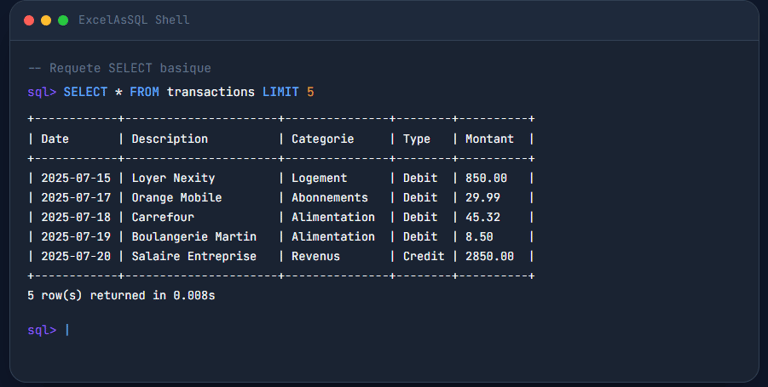Click the Carrefour description cell

click(163, 218)
